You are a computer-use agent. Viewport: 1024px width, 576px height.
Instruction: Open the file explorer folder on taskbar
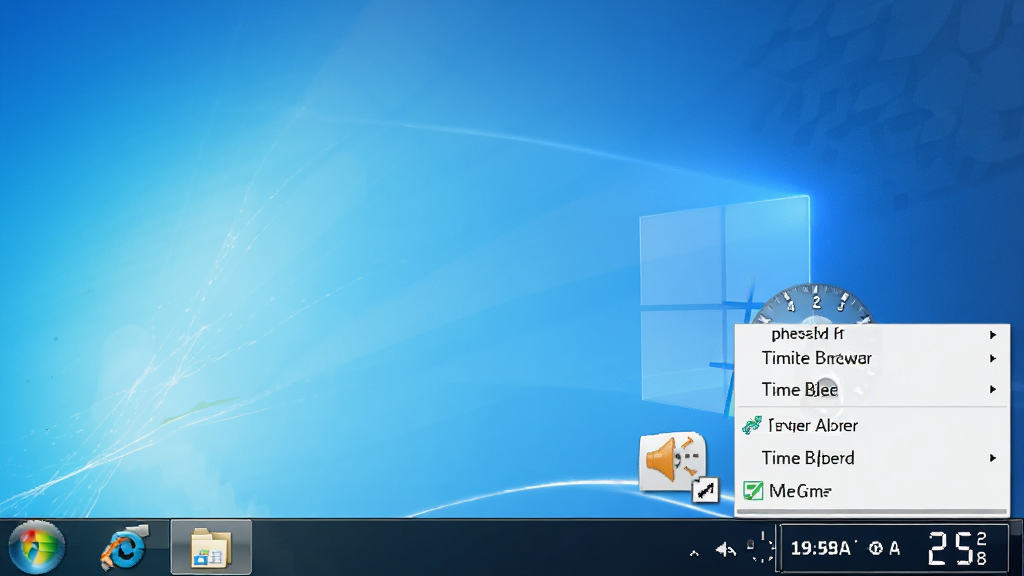pos(211,547)
